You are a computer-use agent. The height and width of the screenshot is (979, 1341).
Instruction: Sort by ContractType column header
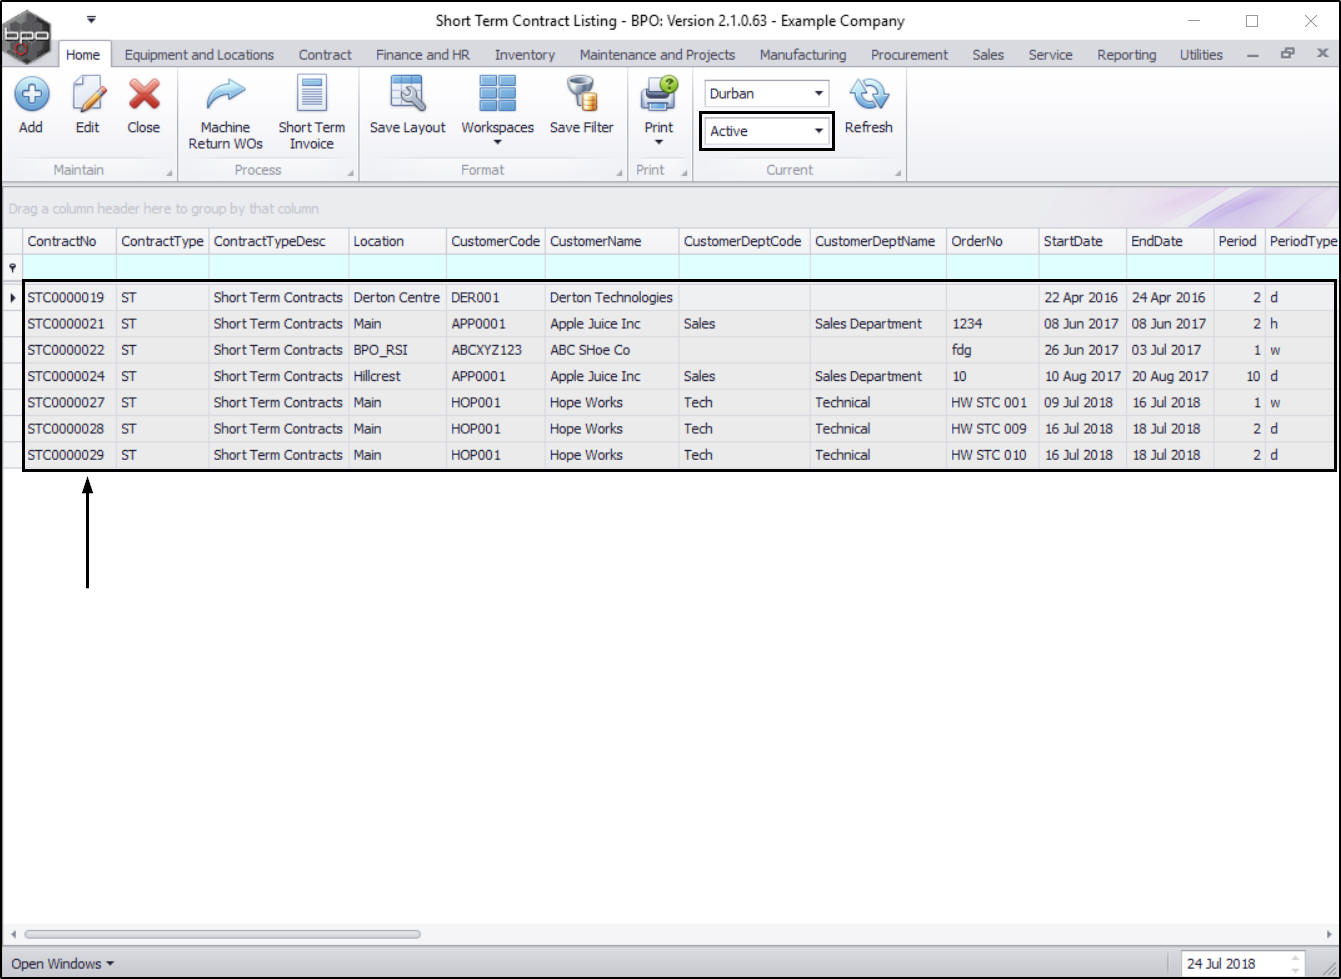pyautogui.click(x=163, y=241)
